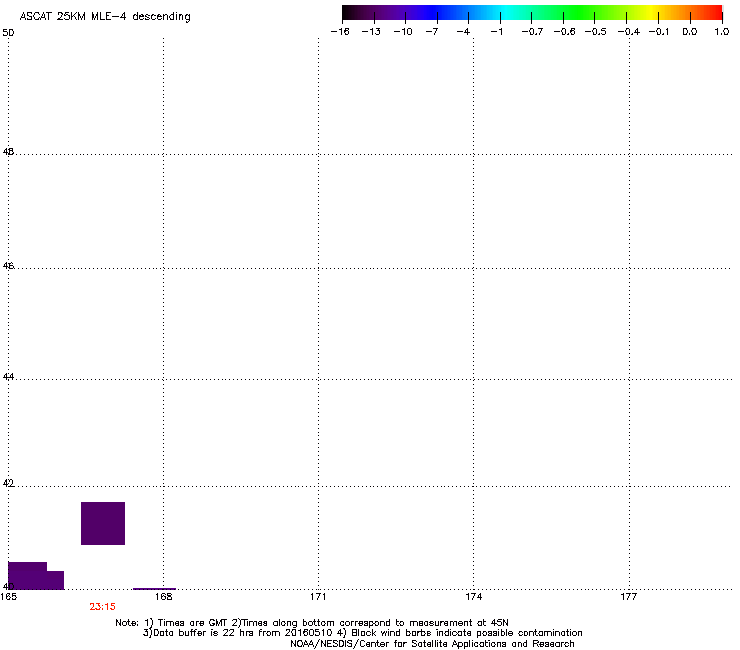Click the color scale bar
740x650 pixels.
tap(532, 12)
